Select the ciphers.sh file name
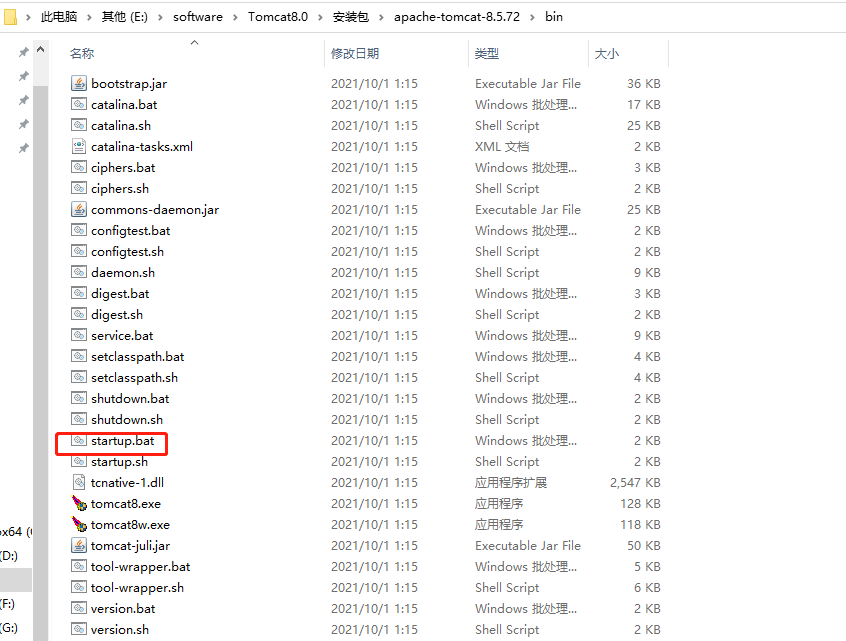Image resolution: width=846 pixels, height=641 pixels. click(x=120, y=189)
